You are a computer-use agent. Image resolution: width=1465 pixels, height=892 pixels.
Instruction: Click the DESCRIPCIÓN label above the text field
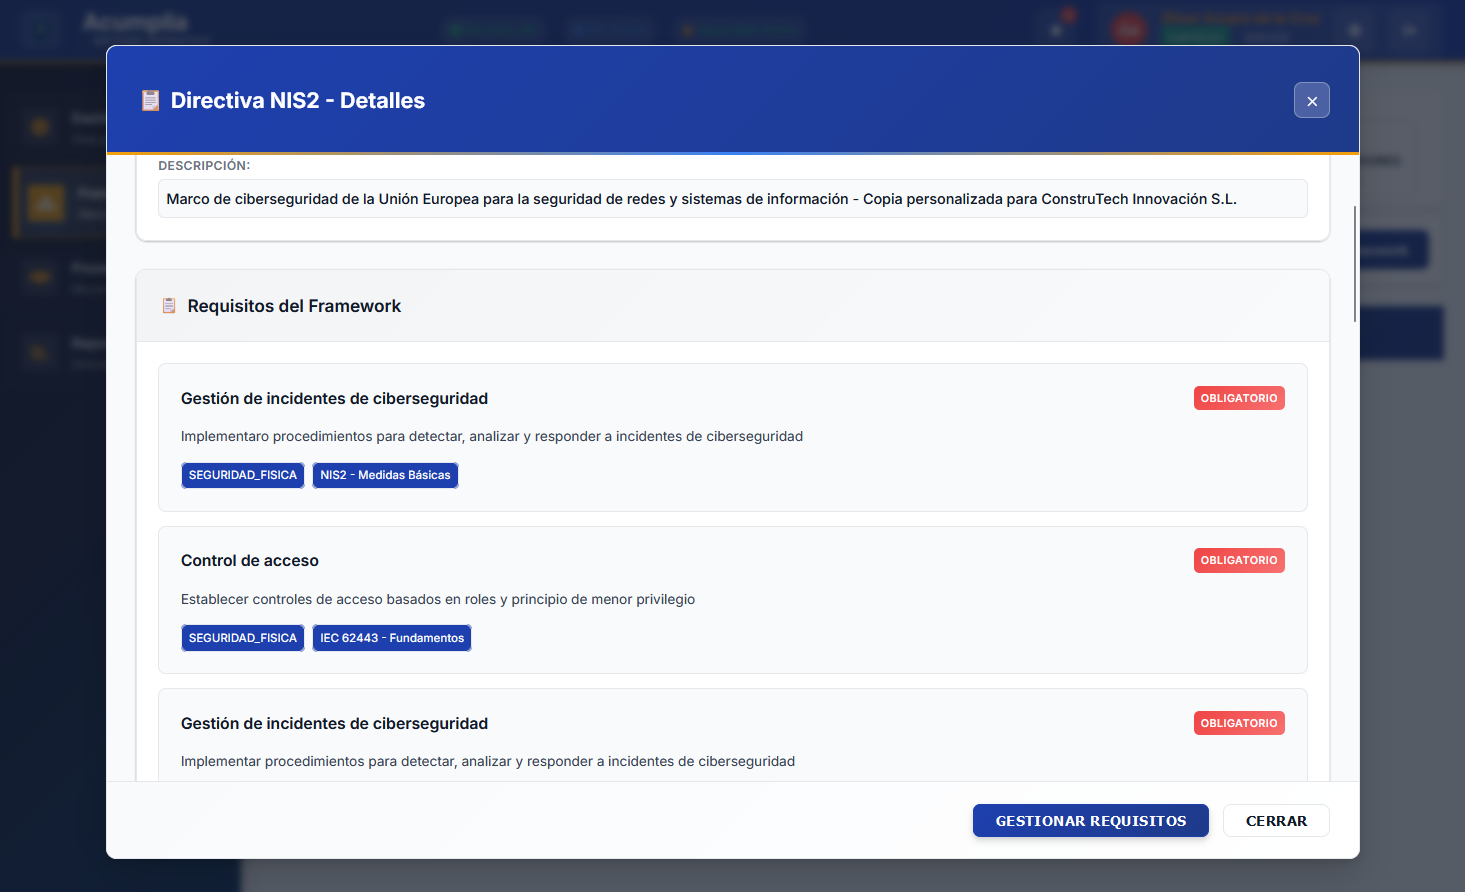click(x=204, y=166)
